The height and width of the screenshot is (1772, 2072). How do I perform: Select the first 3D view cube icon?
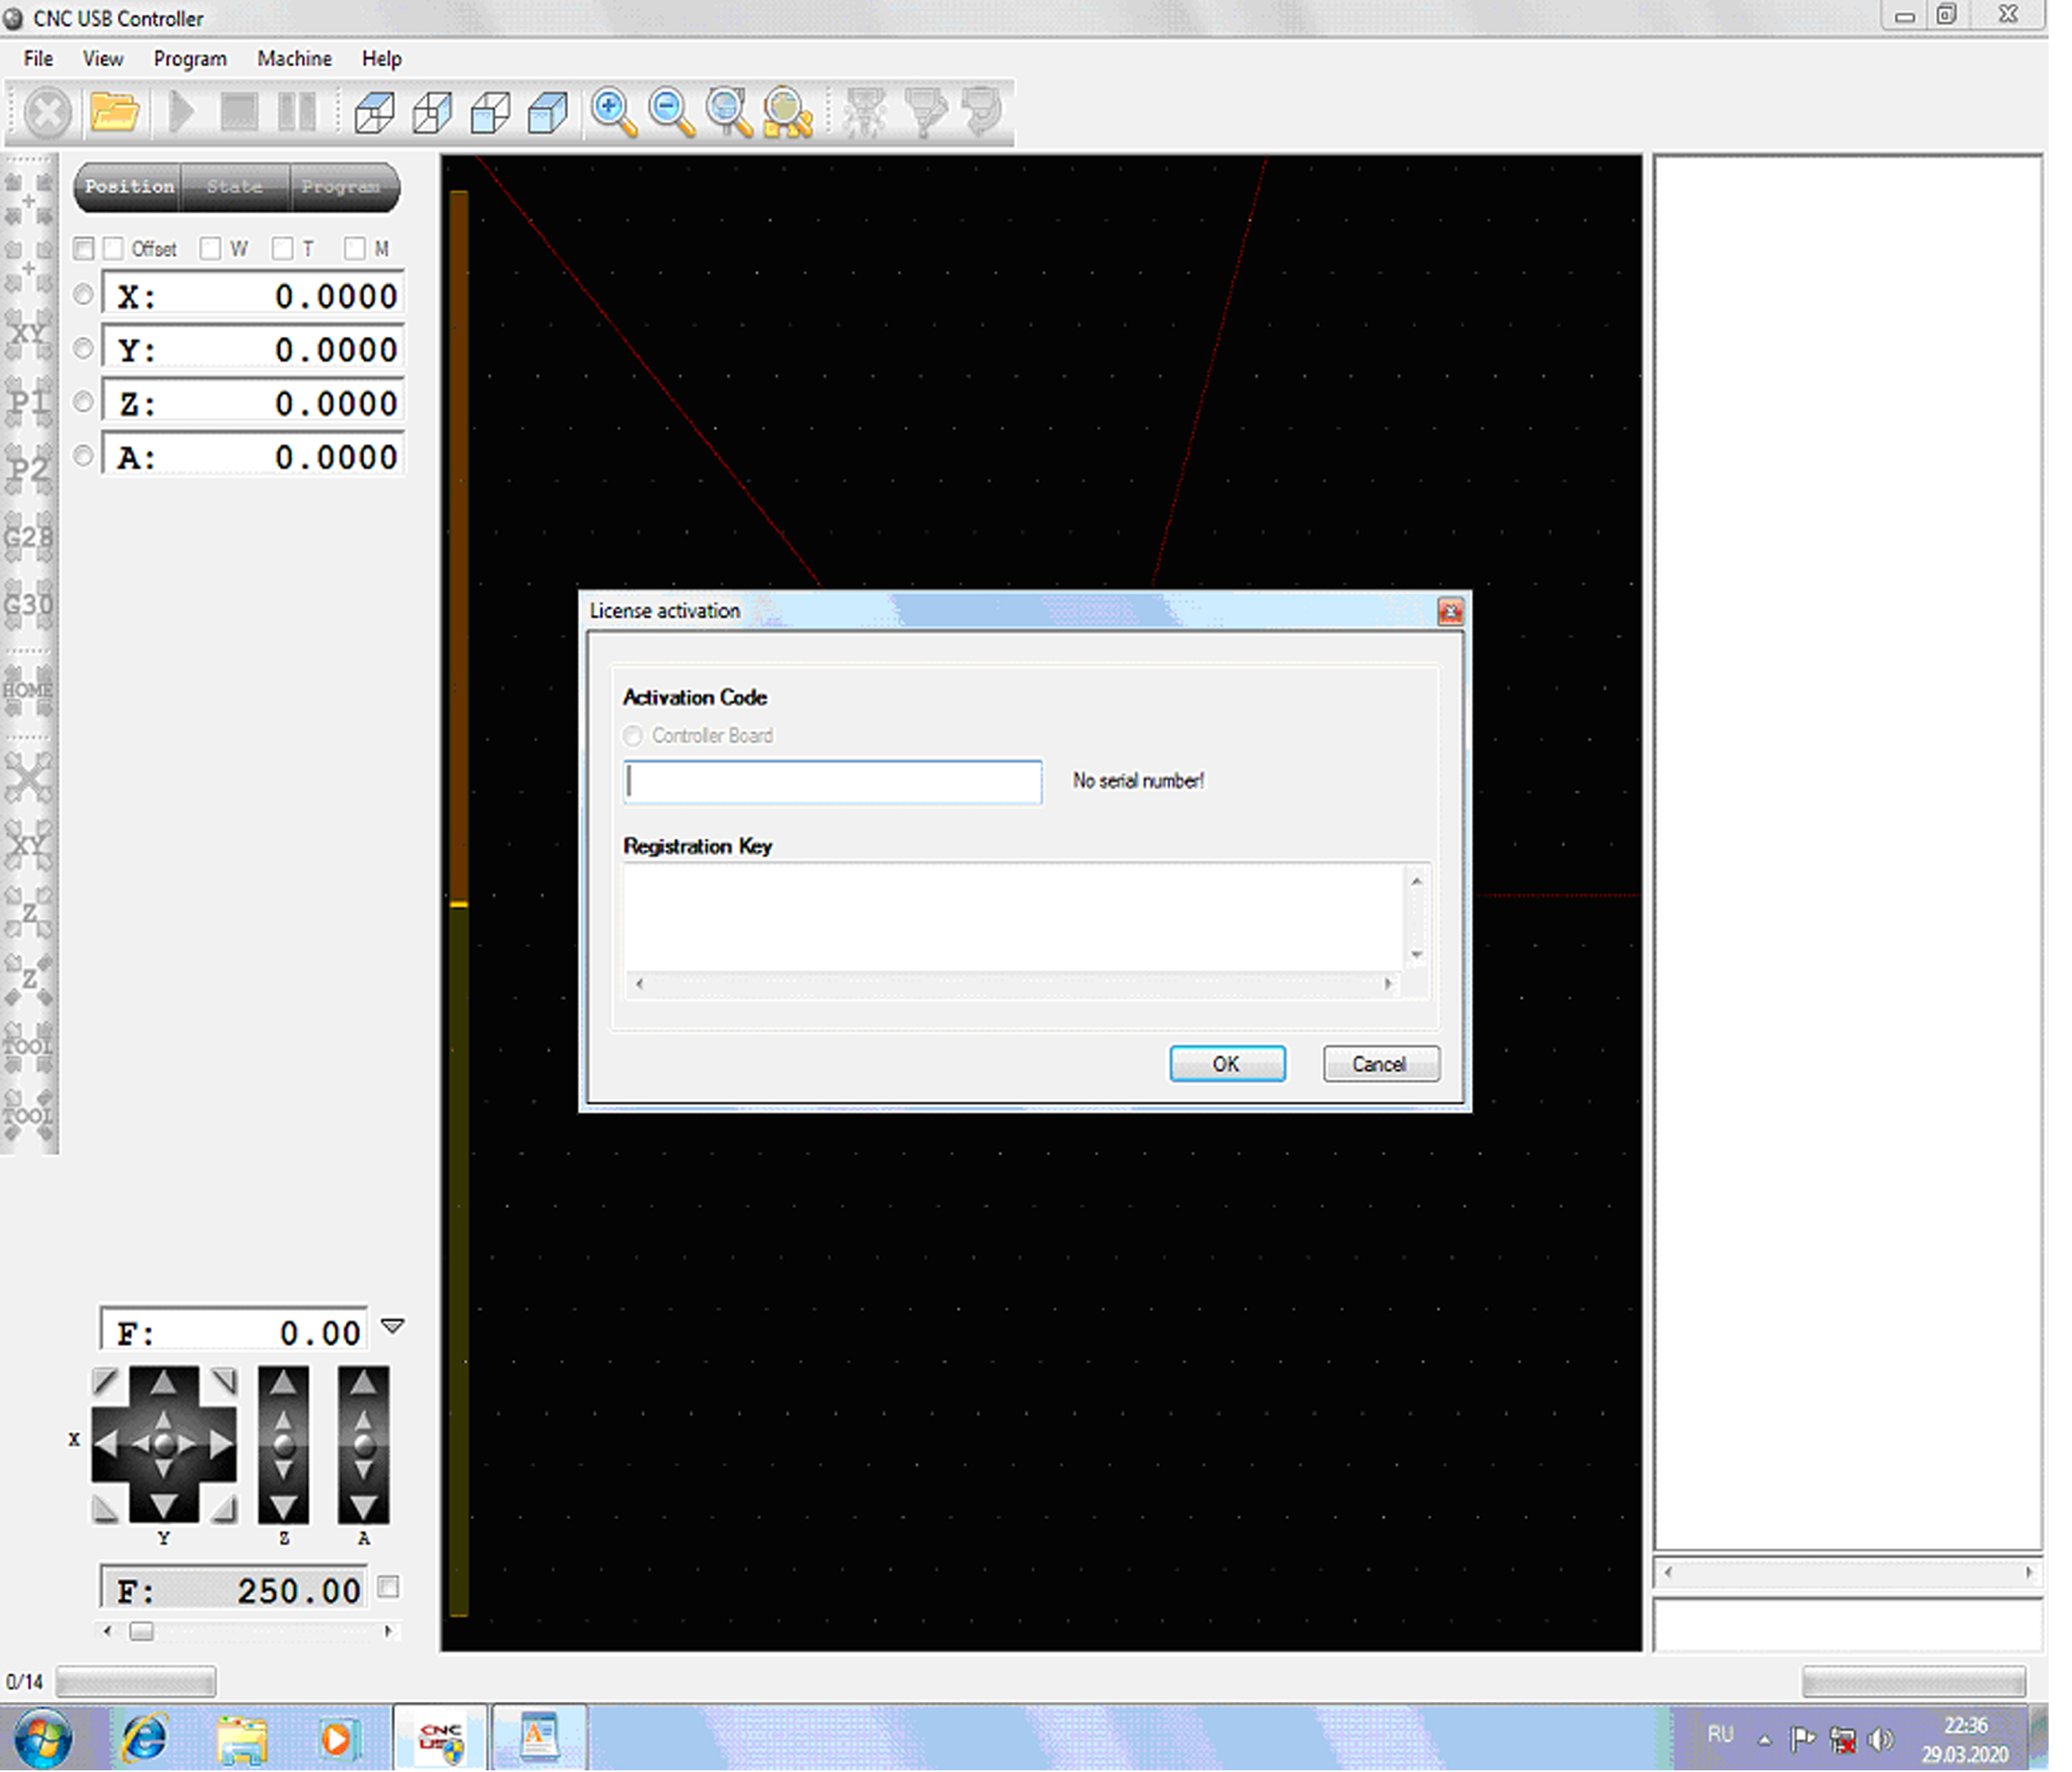pyautogui.click(x=374, y=111)
